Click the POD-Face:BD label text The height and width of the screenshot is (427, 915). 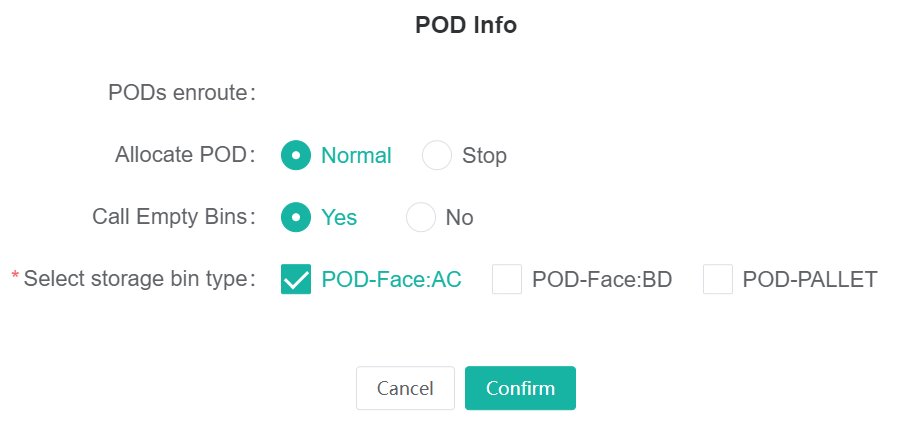[x=602, y=280]
